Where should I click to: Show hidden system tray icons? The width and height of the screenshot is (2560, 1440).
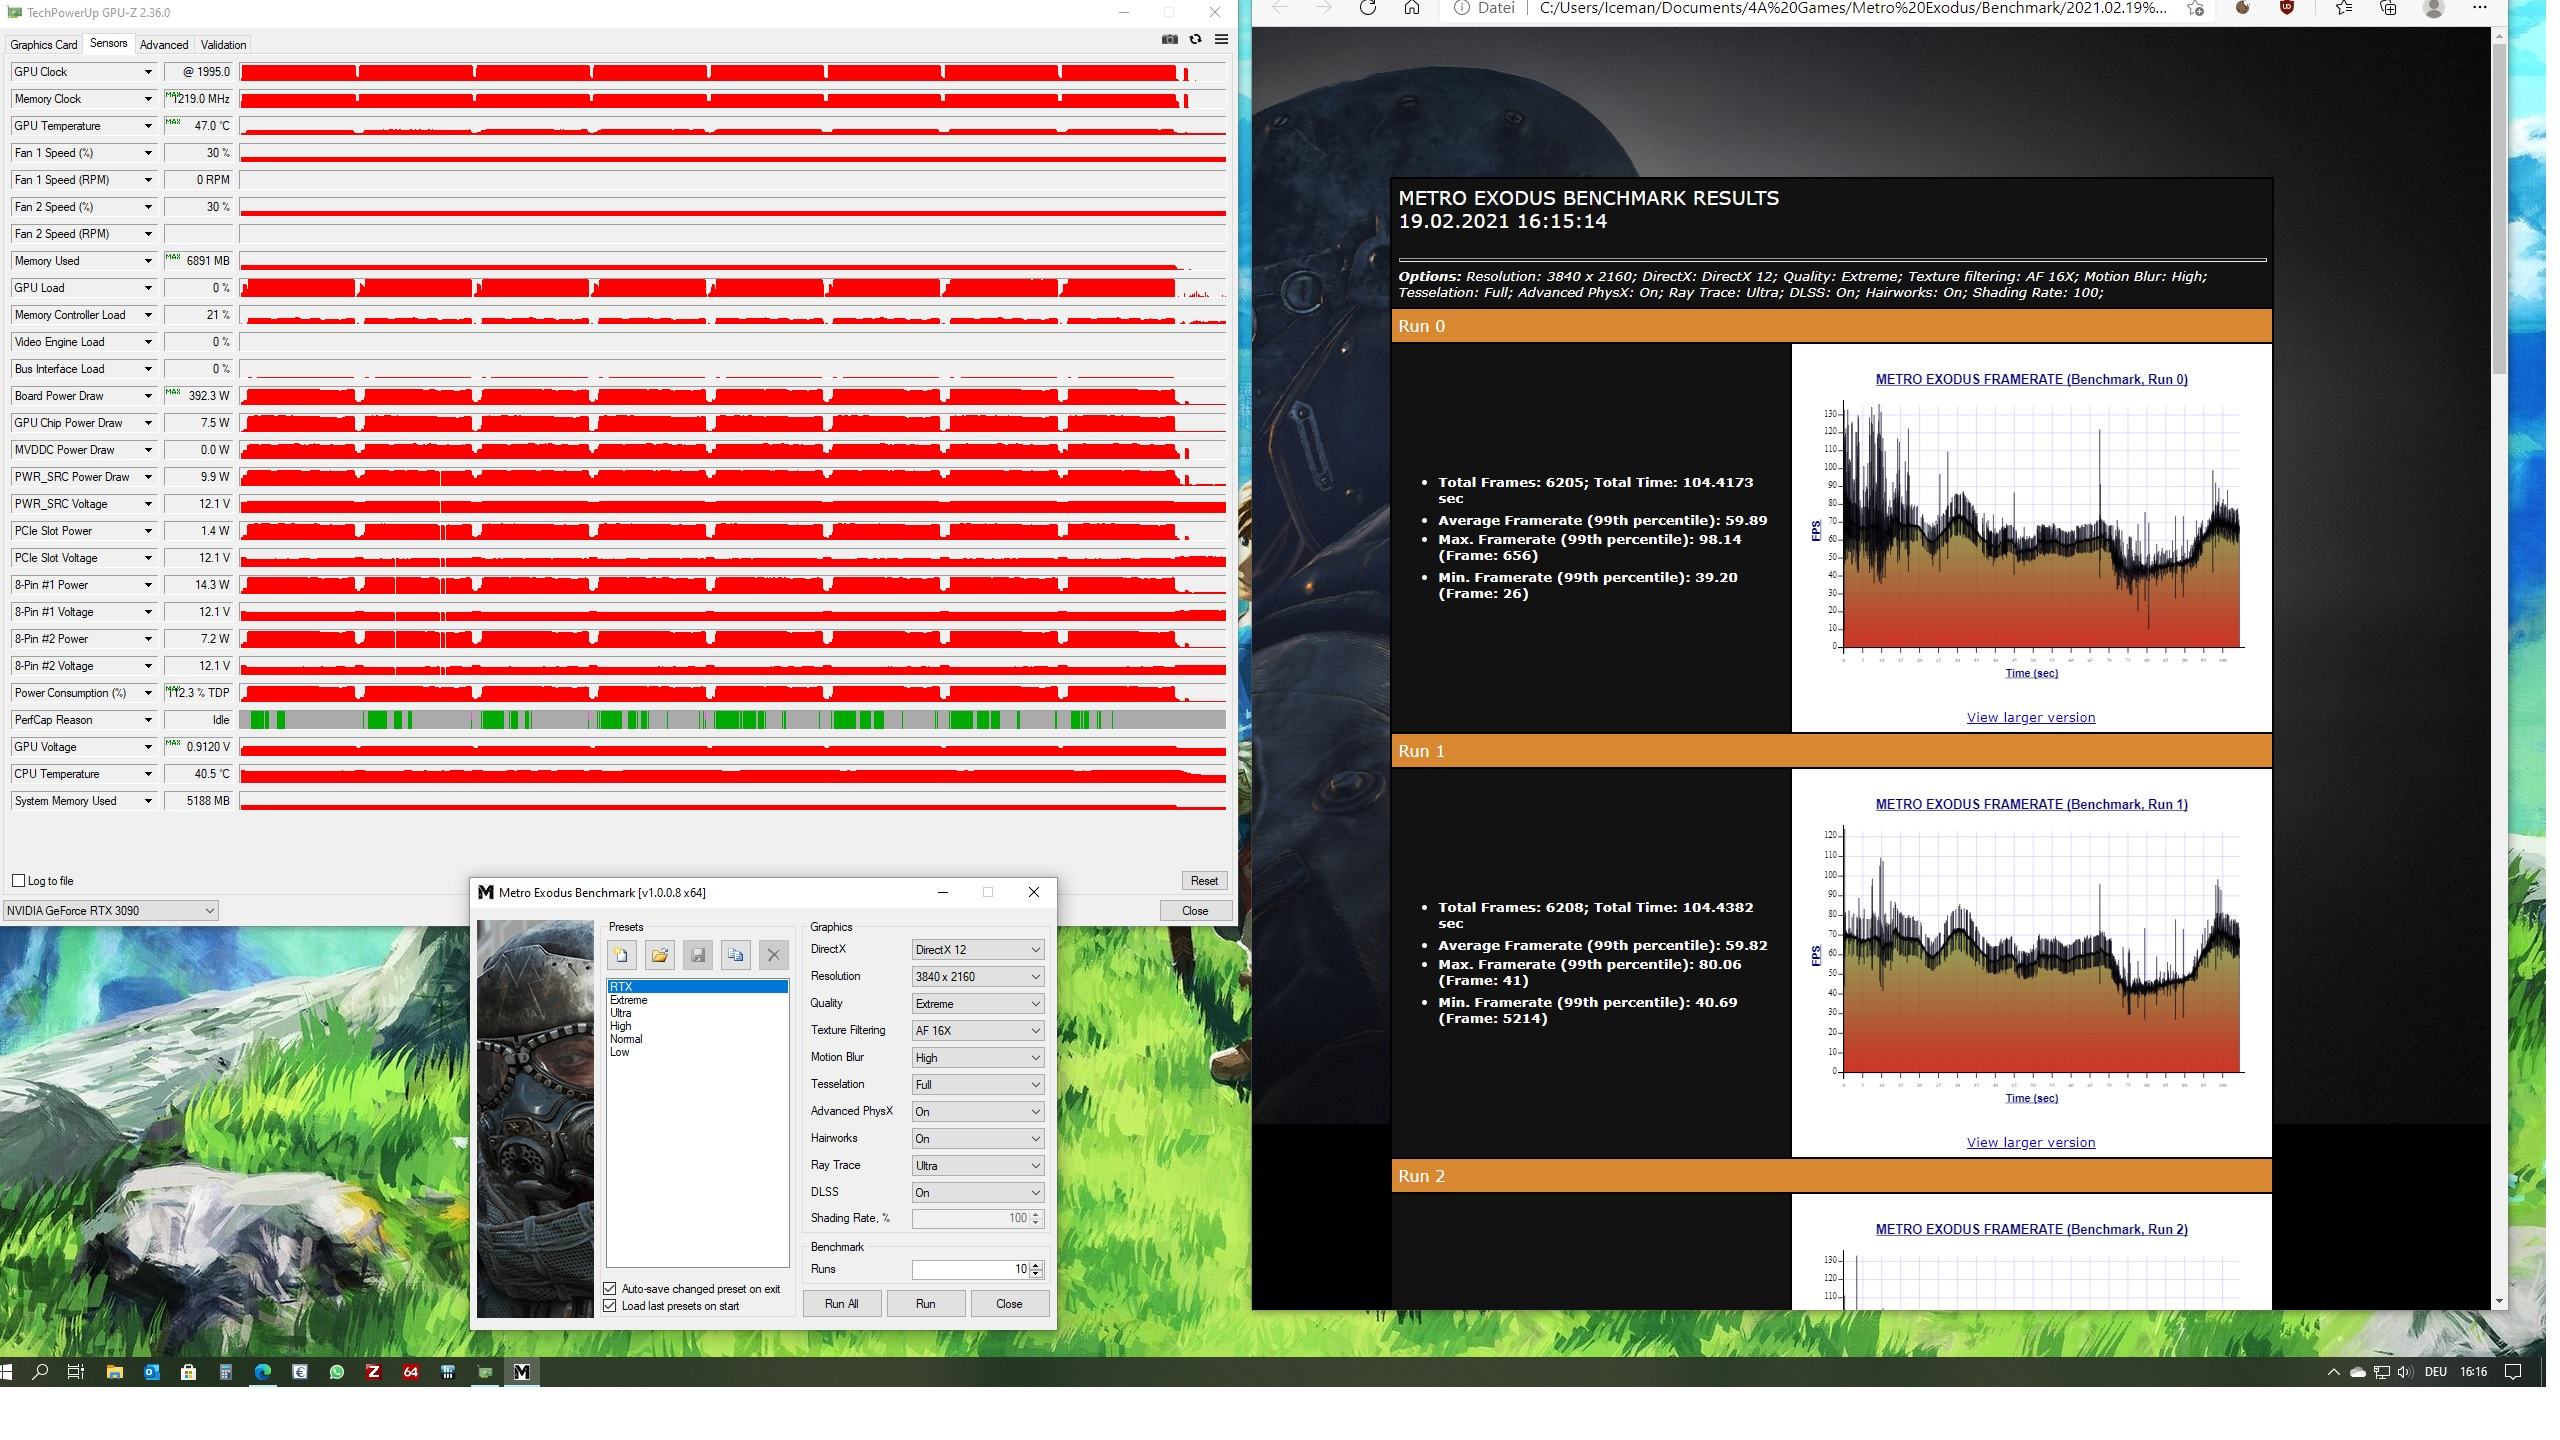click(x=2333, y=1372)
